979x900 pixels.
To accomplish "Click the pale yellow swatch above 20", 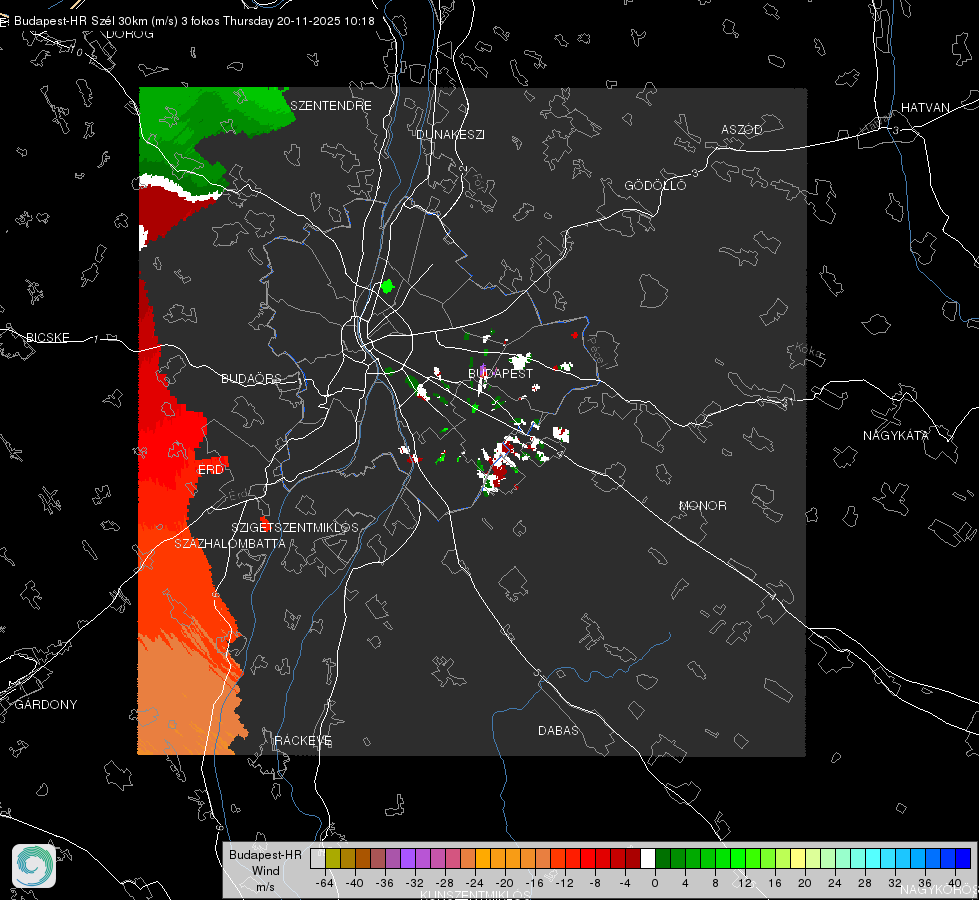I will pos(798,859).
